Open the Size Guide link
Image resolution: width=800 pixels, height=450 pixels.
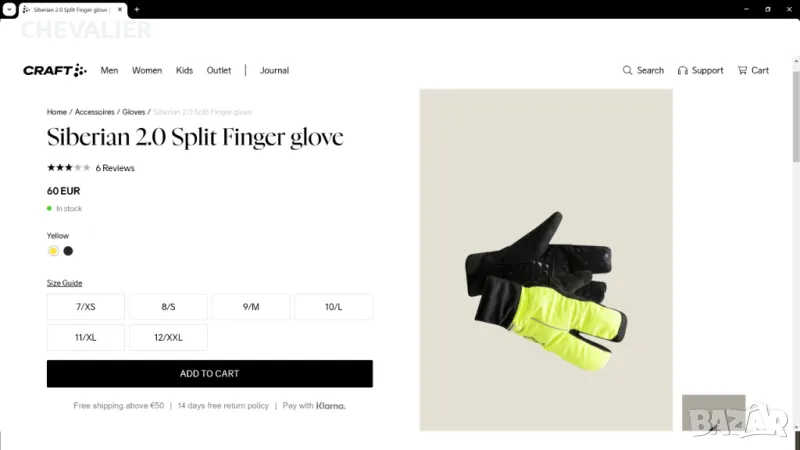pyautogui.click(x=64, y=283)
